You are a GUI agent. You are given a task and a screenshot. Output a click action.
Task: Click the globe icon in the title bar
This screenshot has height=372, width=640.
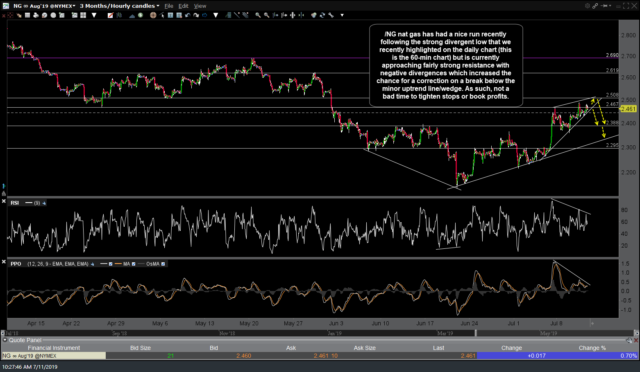click(587, 6)
